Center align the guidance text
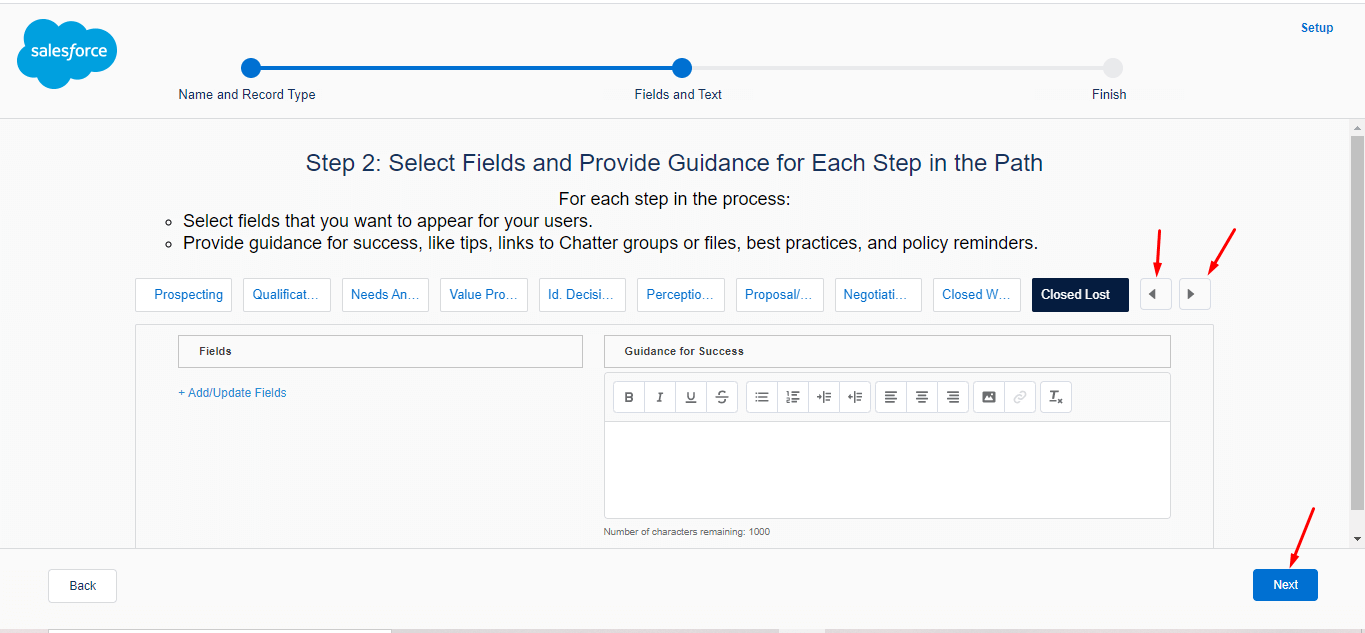Screen dimensions: 1365x633 coord(922,397)
